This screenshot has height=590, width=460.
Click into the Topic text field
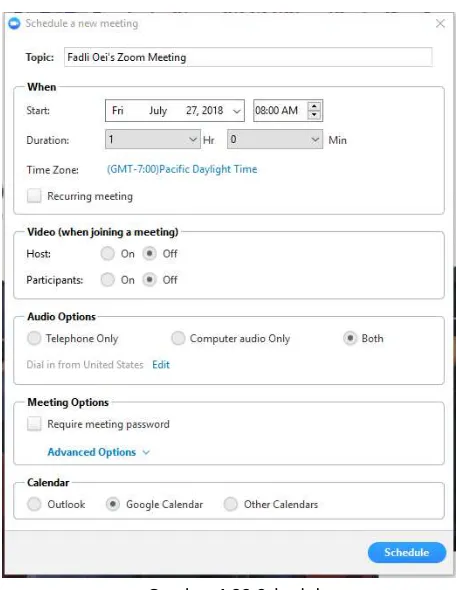click(248, 57)
